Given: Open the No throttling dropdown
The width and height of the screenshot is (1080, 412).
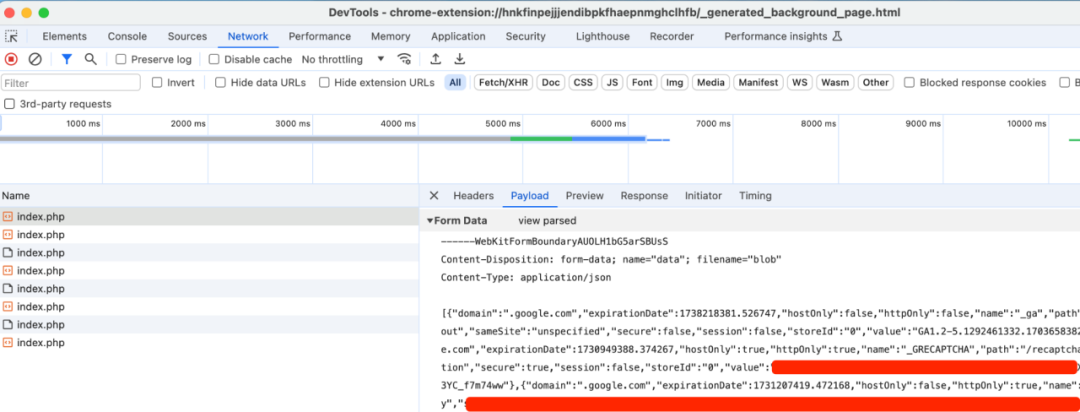Looking at the screenshot, I should point(343,59).
